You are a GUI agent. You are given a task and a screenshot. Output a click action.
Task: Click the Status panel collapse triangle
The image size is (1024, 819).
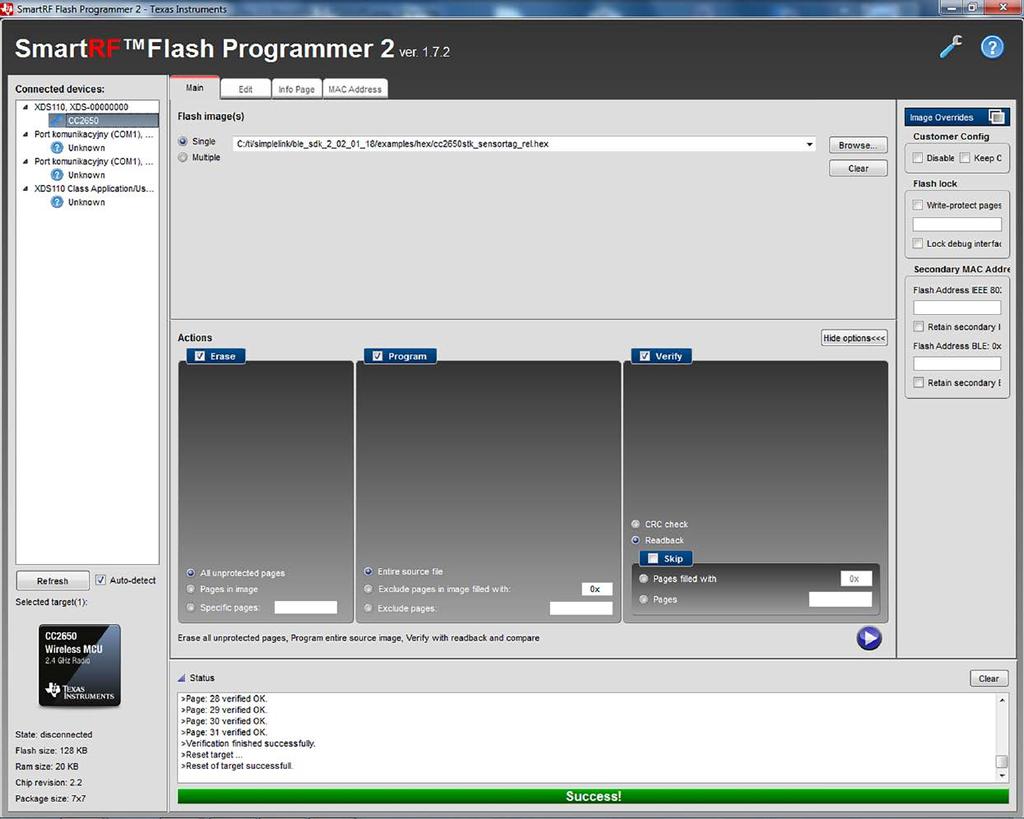(182, 678)
